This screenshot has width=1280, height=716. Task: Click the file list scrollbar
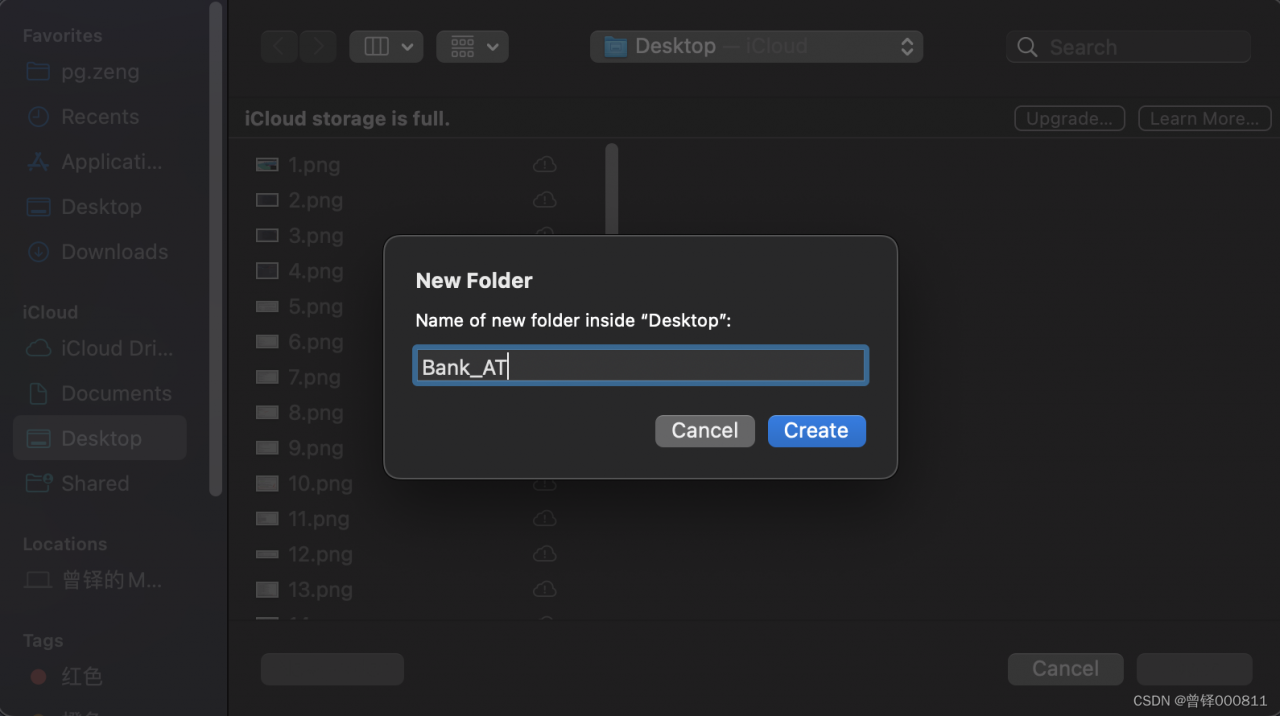coord(612,190)
